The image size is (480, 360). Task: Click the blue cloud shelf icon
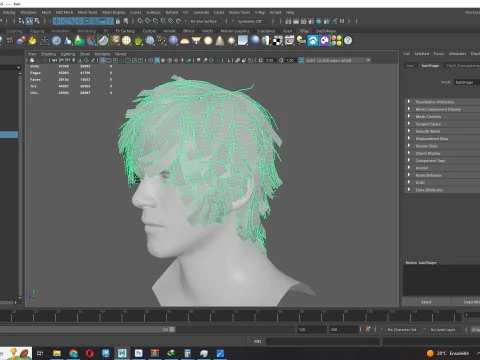pos(313,41)
